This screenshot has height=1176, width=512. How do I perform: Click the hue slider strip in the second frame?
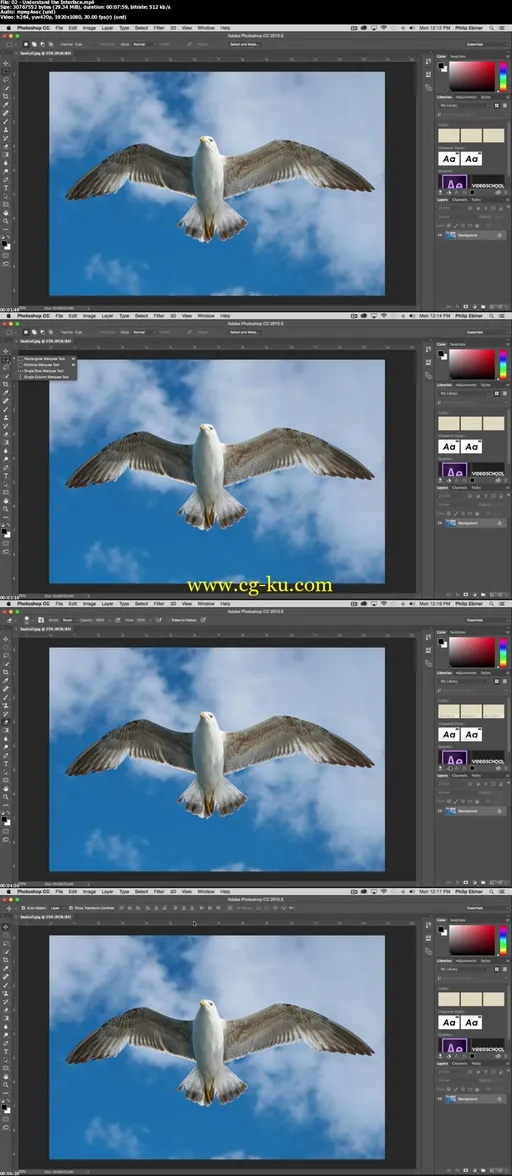click(x=503, y=364)
